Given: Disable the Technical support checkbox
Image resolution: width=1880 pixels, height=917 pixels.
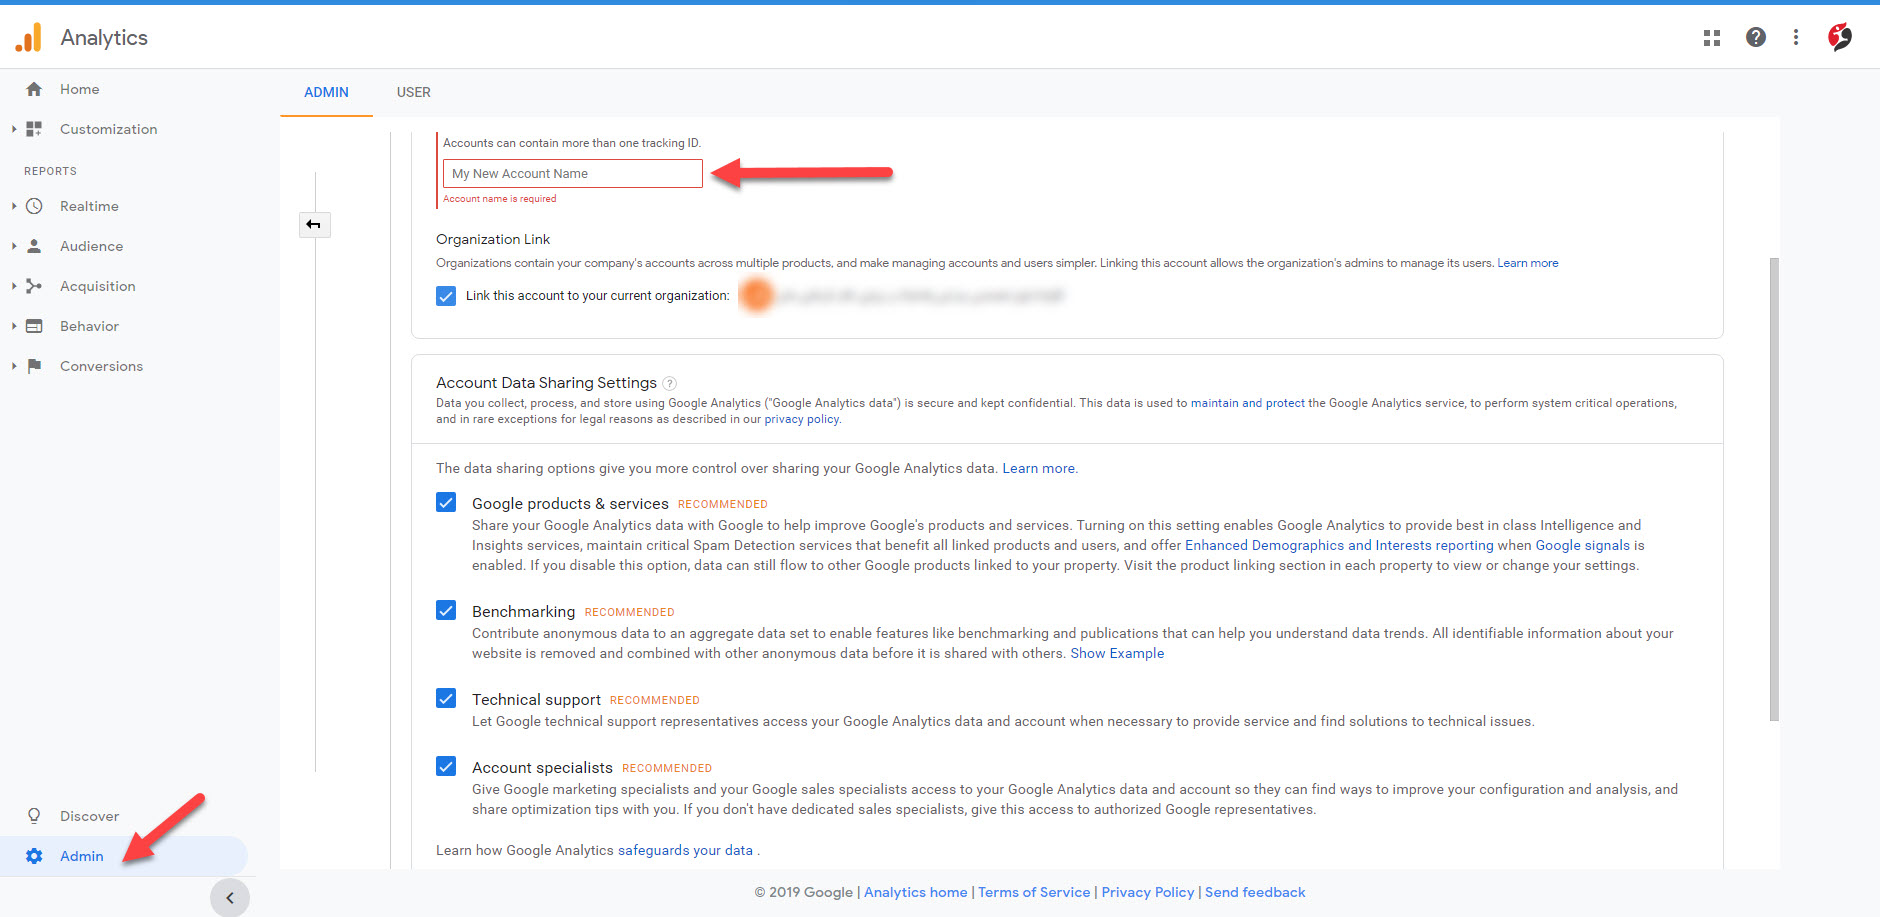Looking at the screenshot, I should (x=446, y=698).
